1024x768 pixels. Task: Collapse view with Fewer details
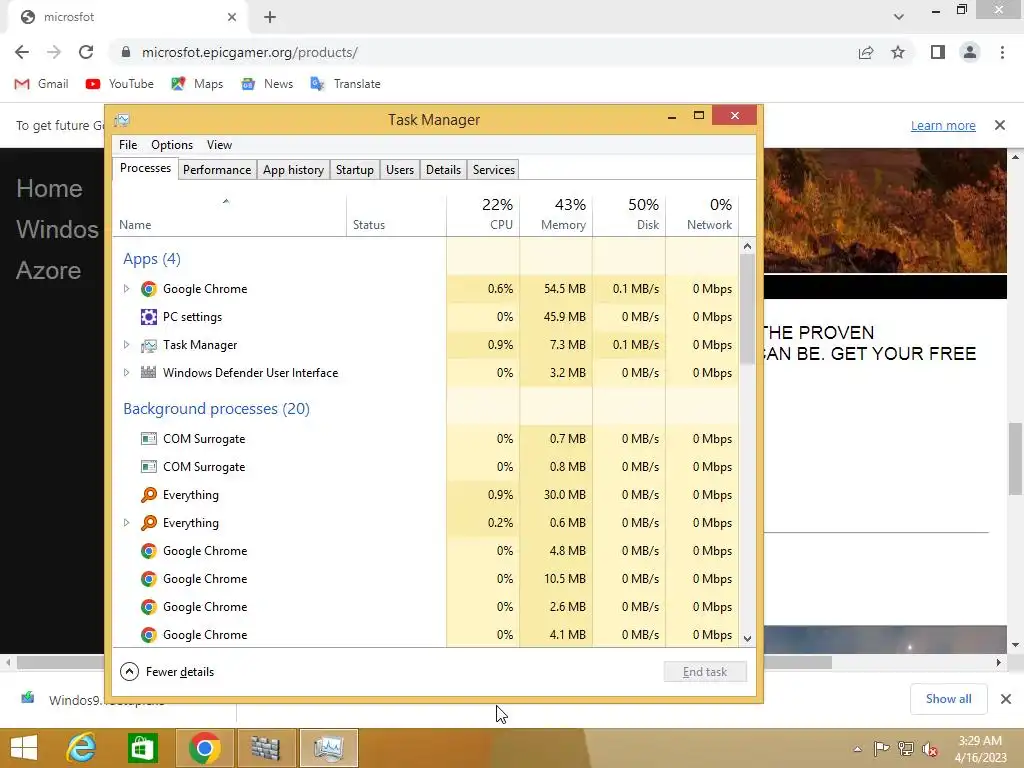(x=167, y=671)
